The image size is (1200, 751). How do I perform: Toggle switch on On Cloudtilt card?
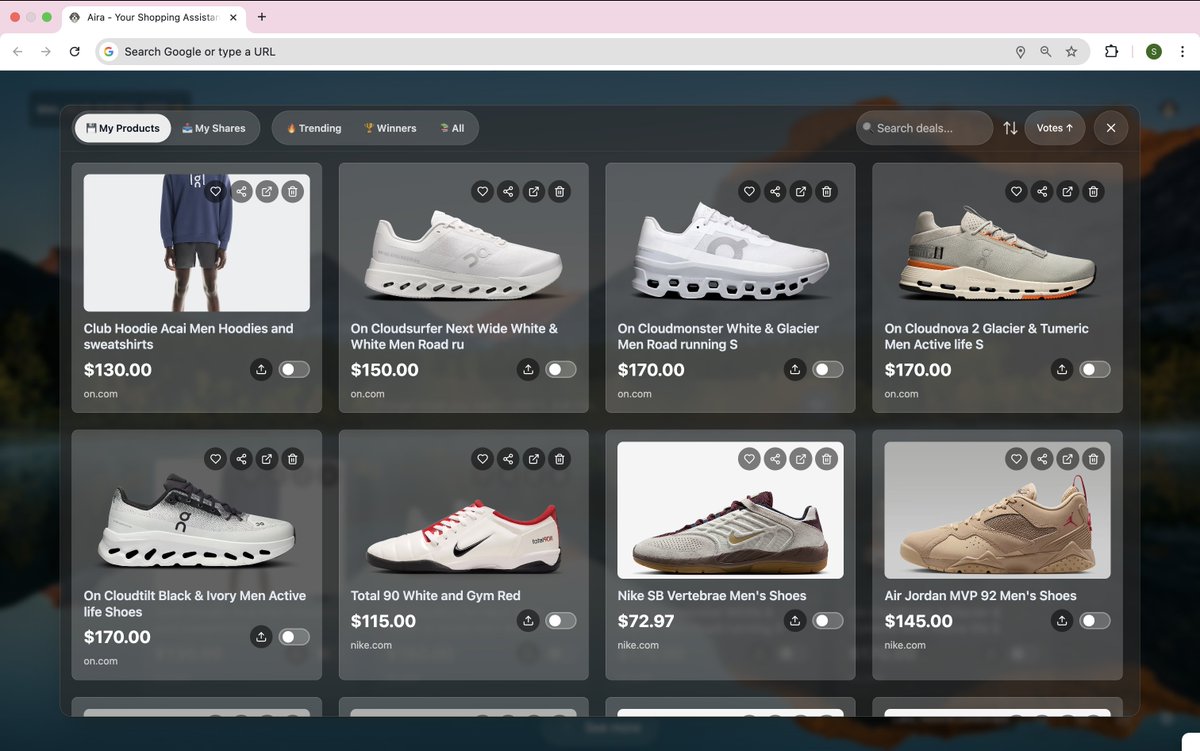[x=294, y=636]
